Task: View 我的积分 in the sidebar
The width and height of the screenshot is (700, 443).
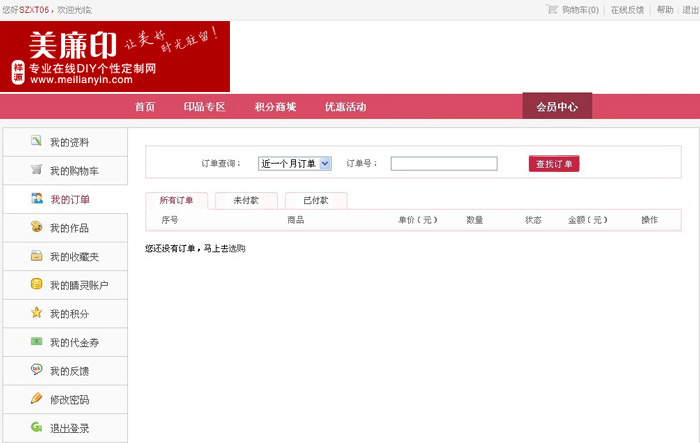Action: (x=65, y=313)
